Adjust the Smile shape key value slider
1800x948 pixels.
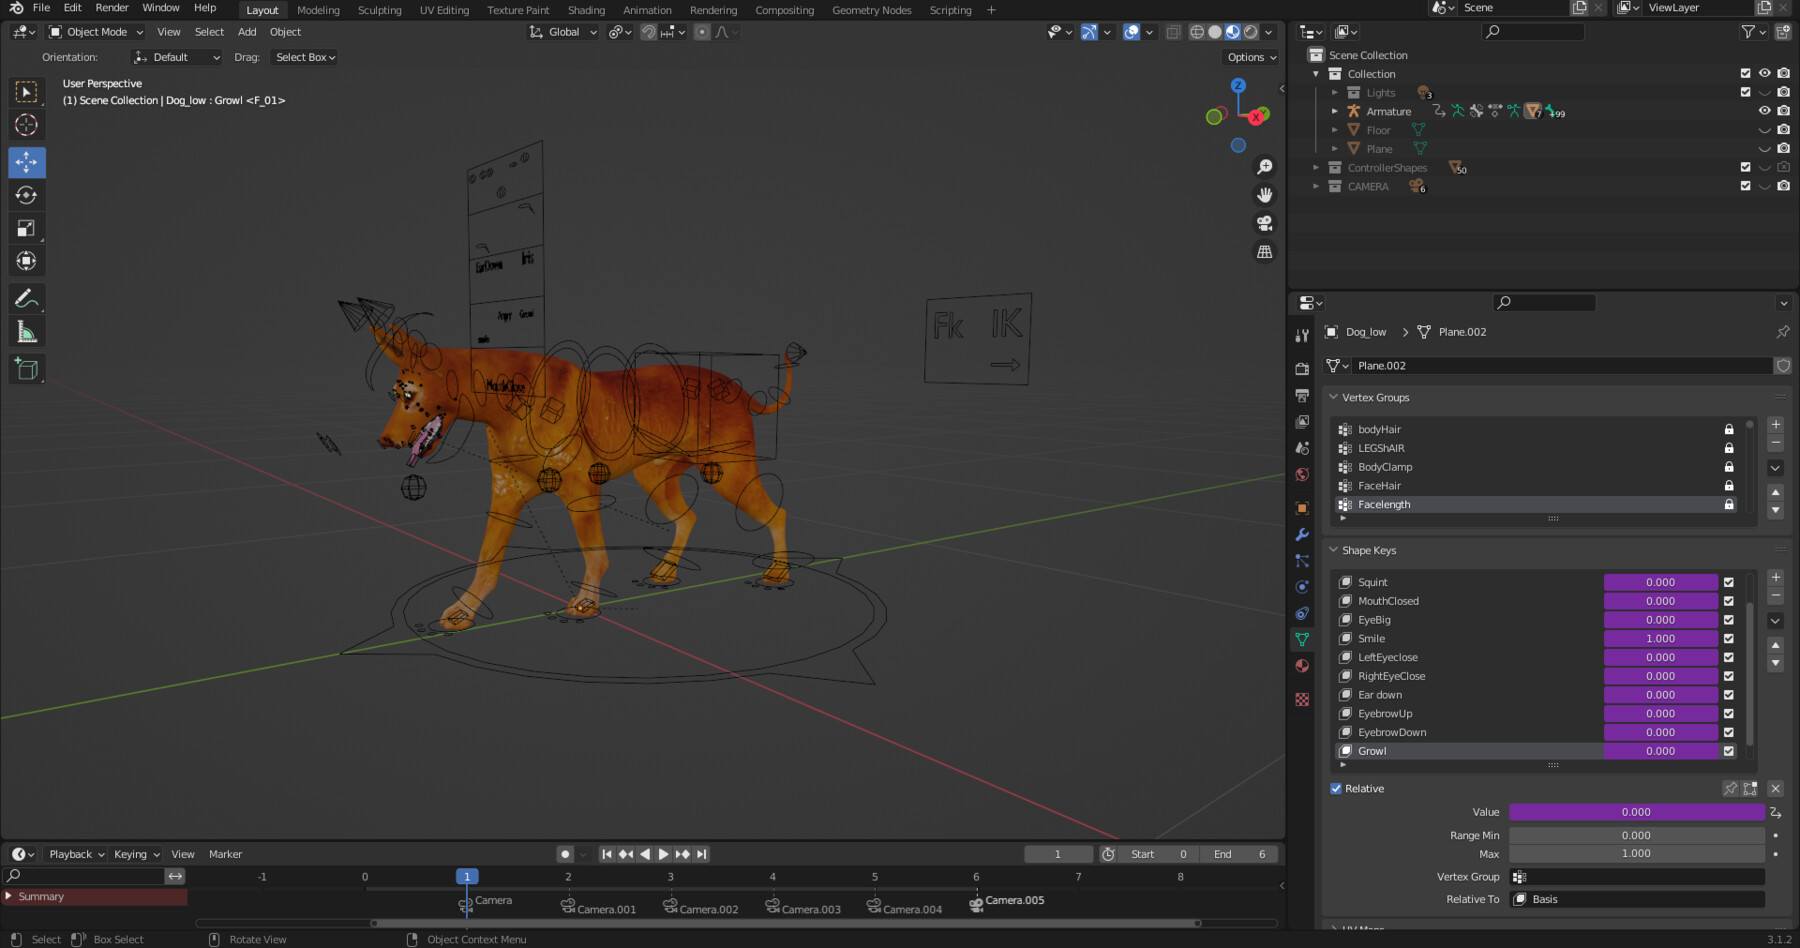tap(1660, 638)
